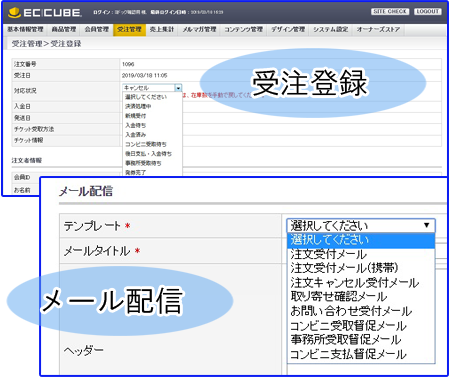This screenshot has height=392, width=450.
Task: Click the order number value 1096
Action: [x=128, y=64]
